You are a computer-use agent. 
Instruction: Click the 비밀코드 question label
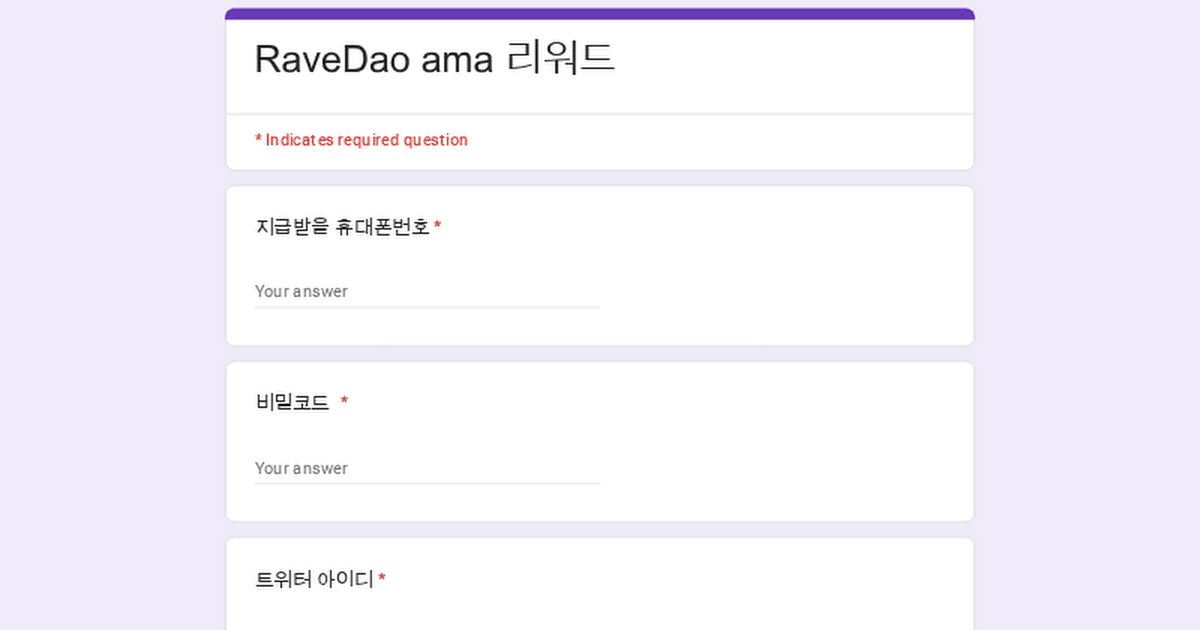(292, 403)
